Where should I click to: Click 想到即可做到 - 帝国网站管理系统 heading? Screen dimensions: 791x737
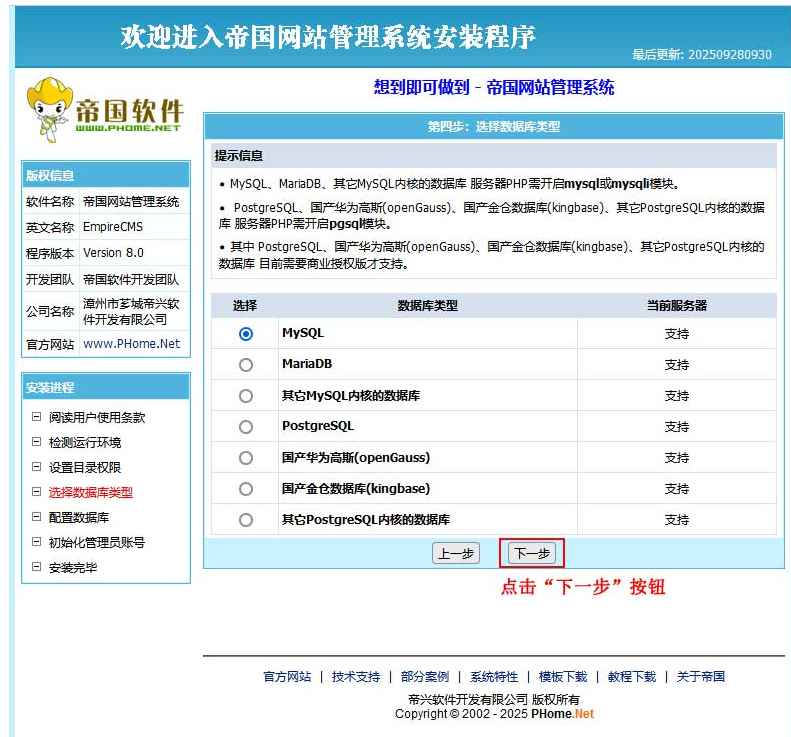494,87
